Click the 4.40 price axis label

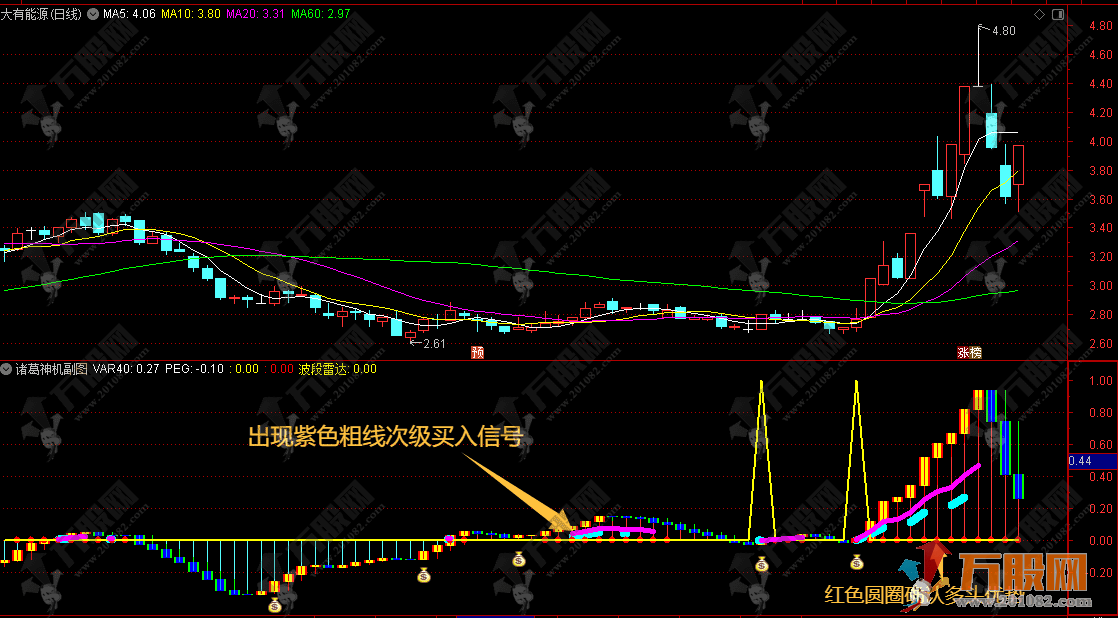click(1101, 83)
